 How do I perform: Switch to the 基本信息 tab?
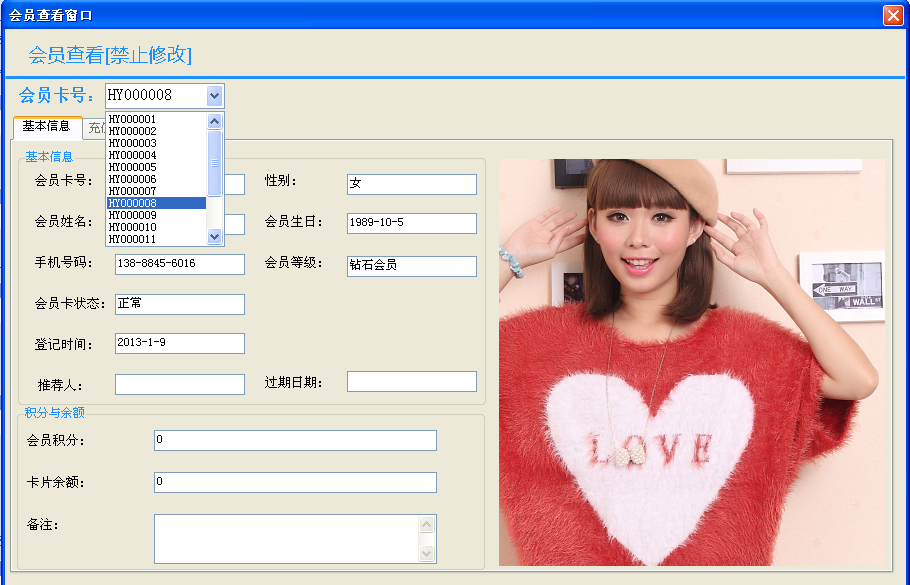point(47,127)
